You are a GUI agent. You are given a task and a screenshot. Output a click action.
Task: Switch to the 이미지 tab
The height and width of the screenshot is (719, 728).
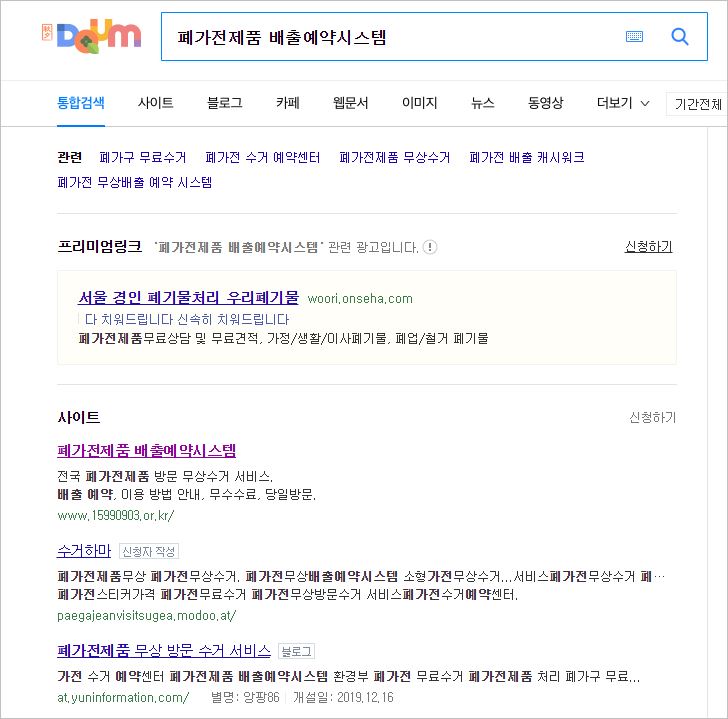420,103
